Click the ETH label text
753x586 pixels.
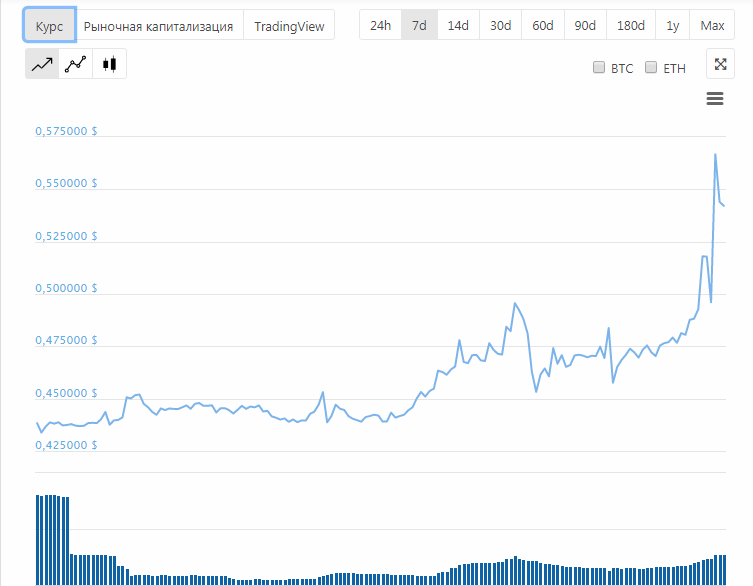(x=674, y=69)
